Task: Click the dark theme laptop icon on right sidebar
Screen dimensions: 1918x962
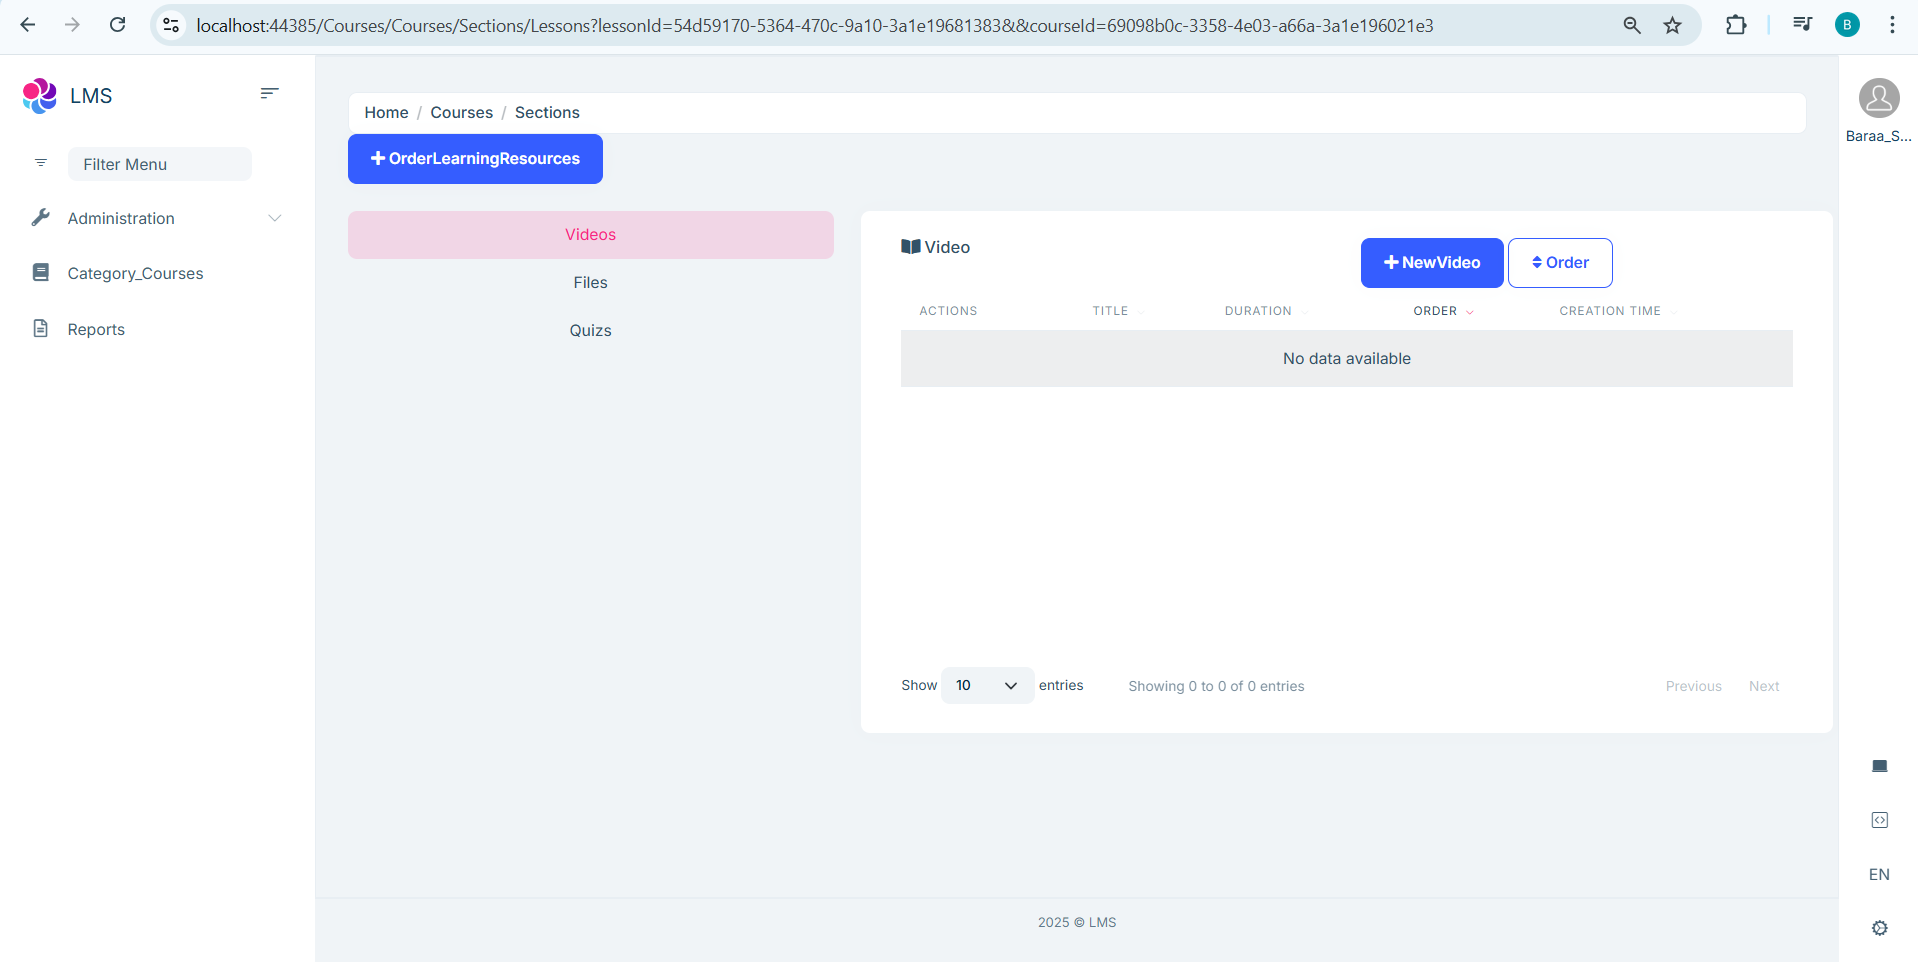Action: click(1880, 766)
